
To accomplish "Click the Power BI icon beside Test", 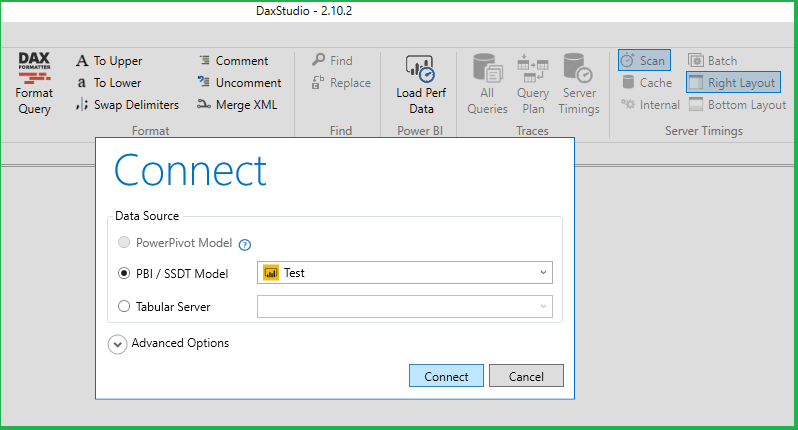I will click(271, 273).
